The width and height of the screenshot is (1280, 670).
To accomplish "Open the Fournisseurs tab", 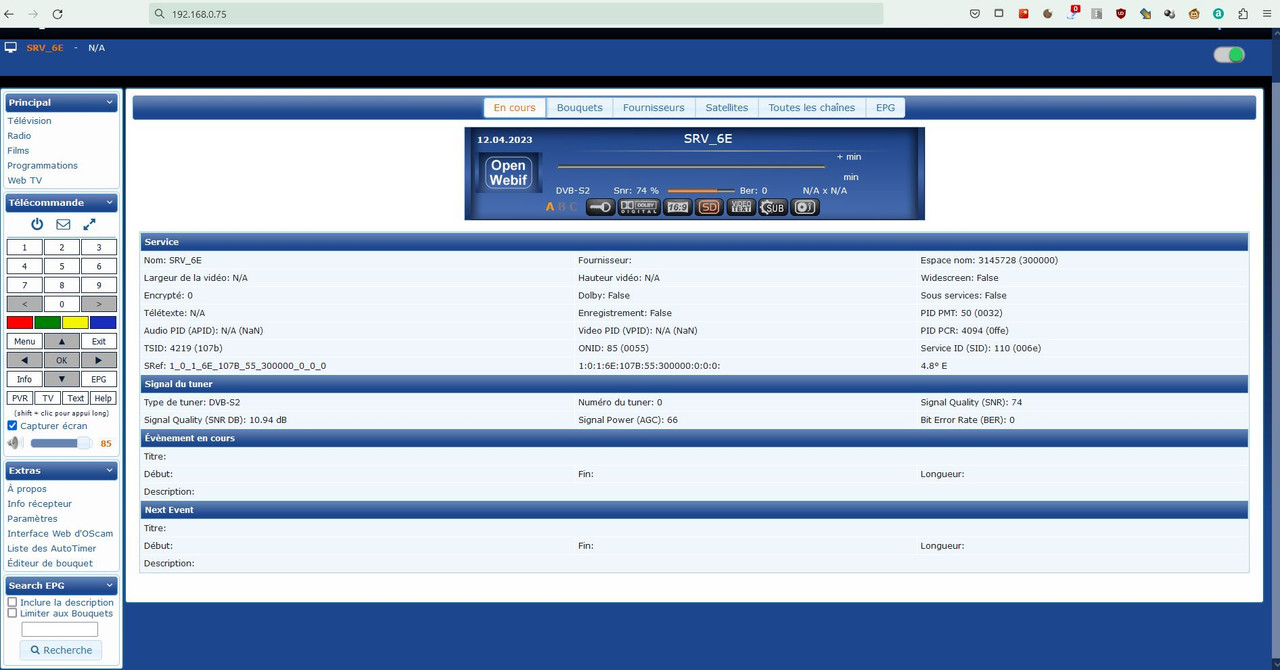I will point(654,108).
